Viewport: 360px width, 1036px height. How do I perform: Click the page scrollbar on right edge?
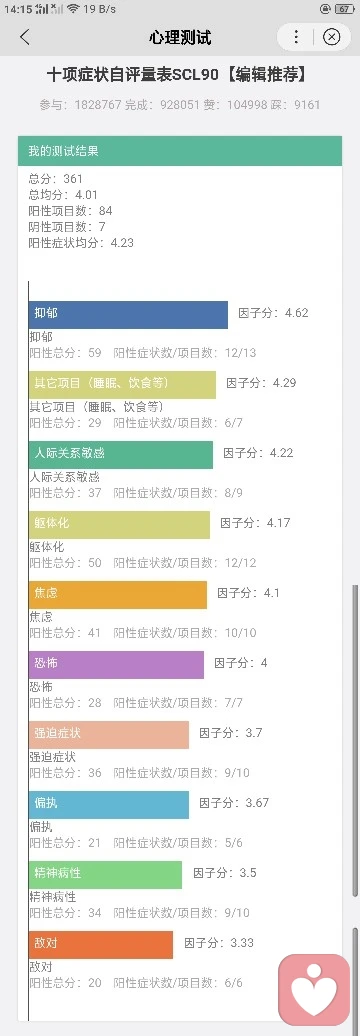point(356,740)
